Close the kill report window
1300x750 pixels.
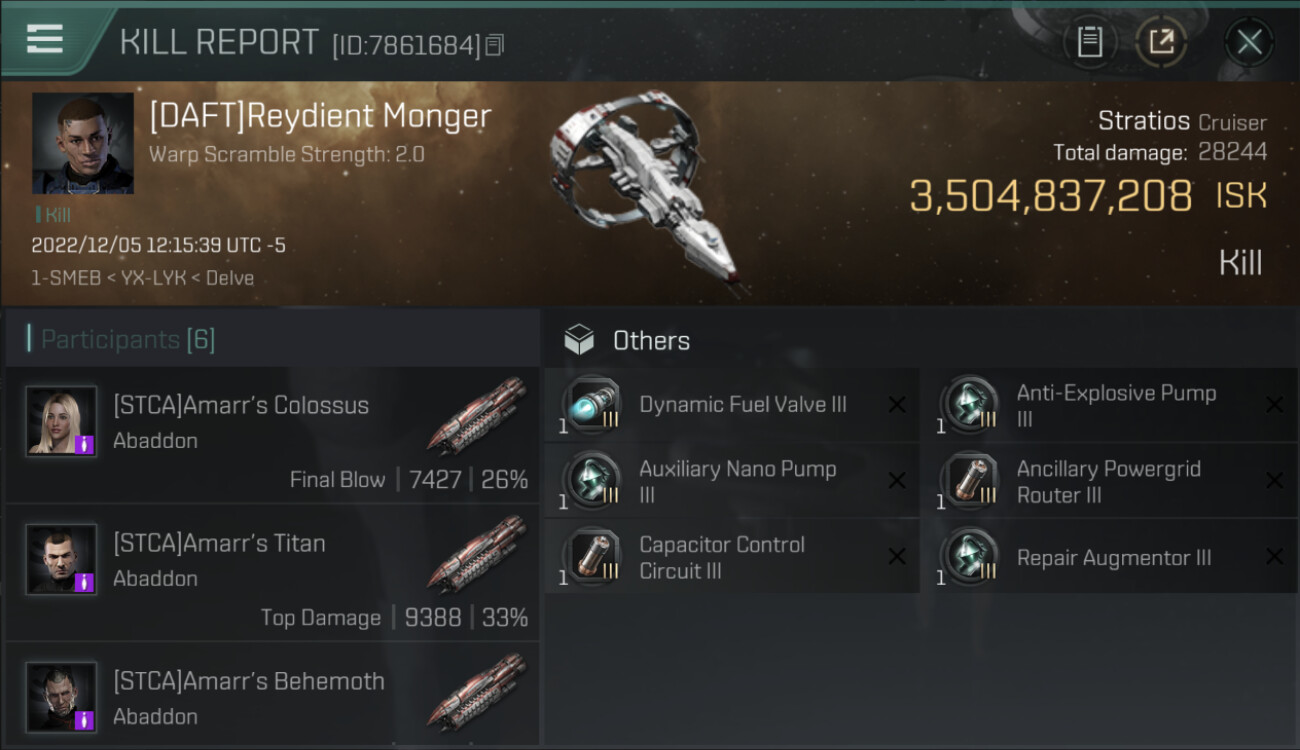click(x=1249, y=42)
